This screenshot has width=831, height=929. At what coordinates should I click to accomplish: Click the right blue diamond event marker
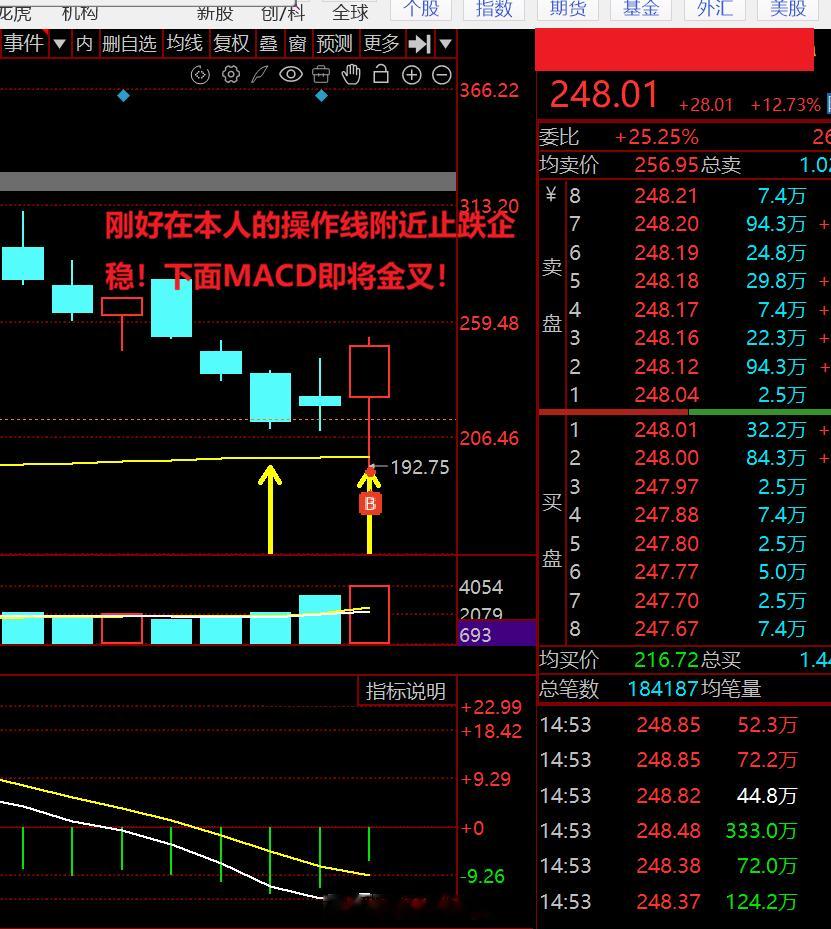pyautogui.click(x=321, y=95)
